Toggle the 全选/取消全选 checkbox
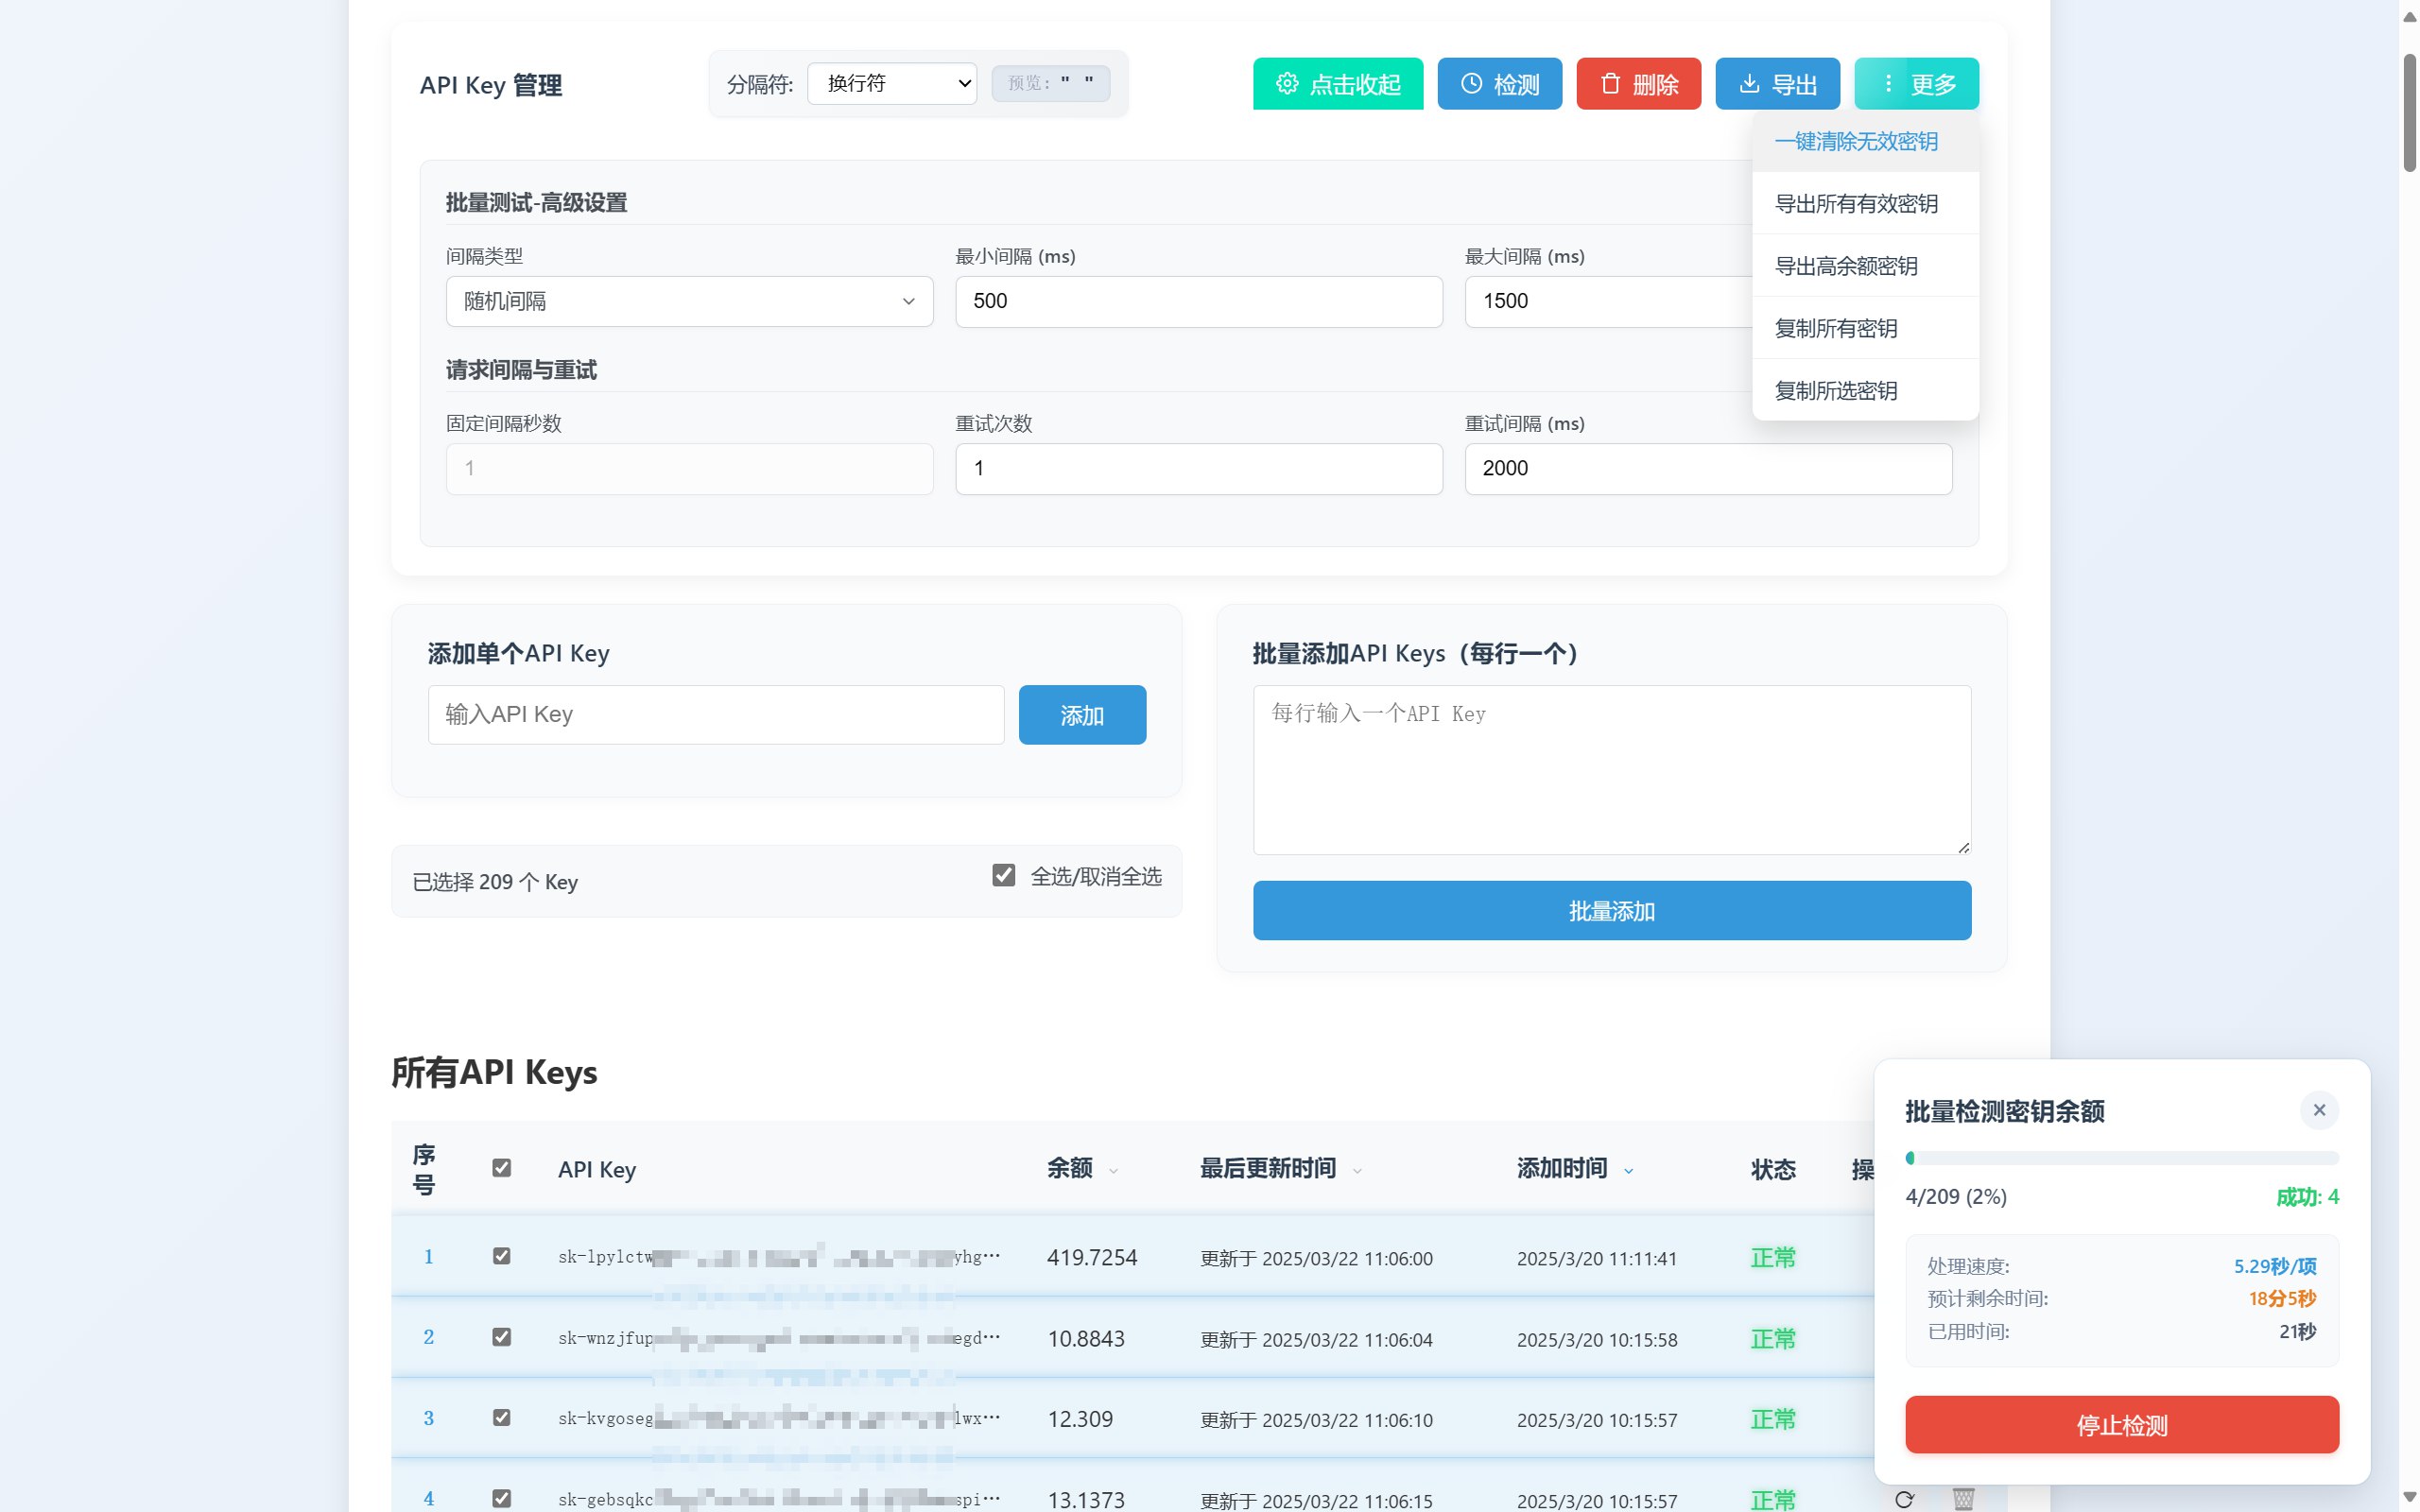This screenshot has height=1512, width=2420. point(1004,875)
